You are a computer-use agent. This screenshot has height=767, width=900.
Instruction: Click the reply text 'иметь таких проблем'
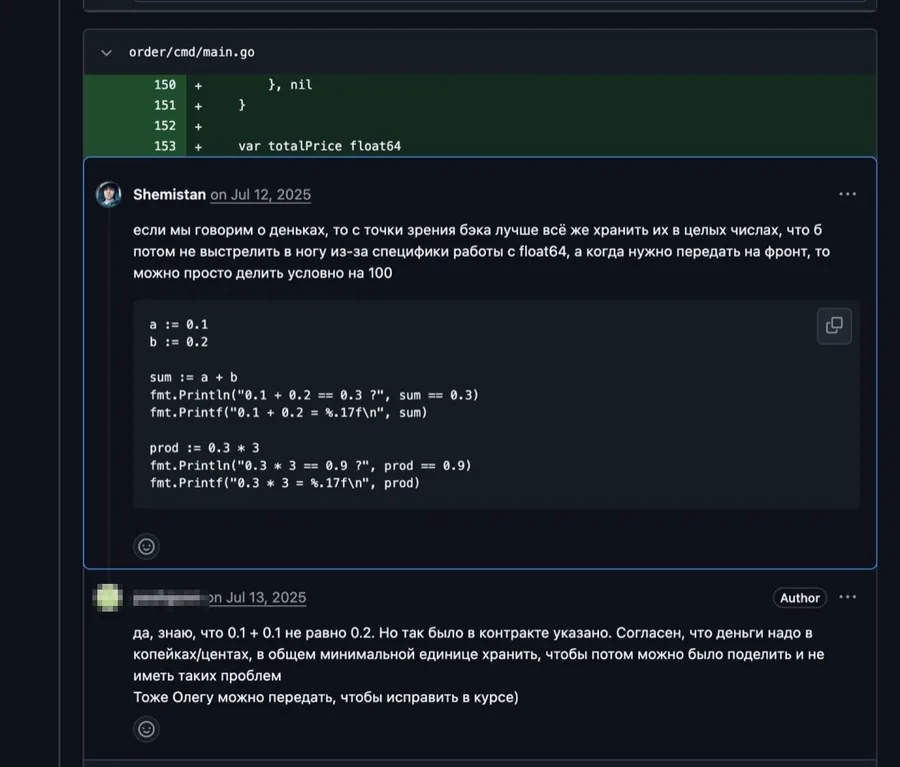207,676
